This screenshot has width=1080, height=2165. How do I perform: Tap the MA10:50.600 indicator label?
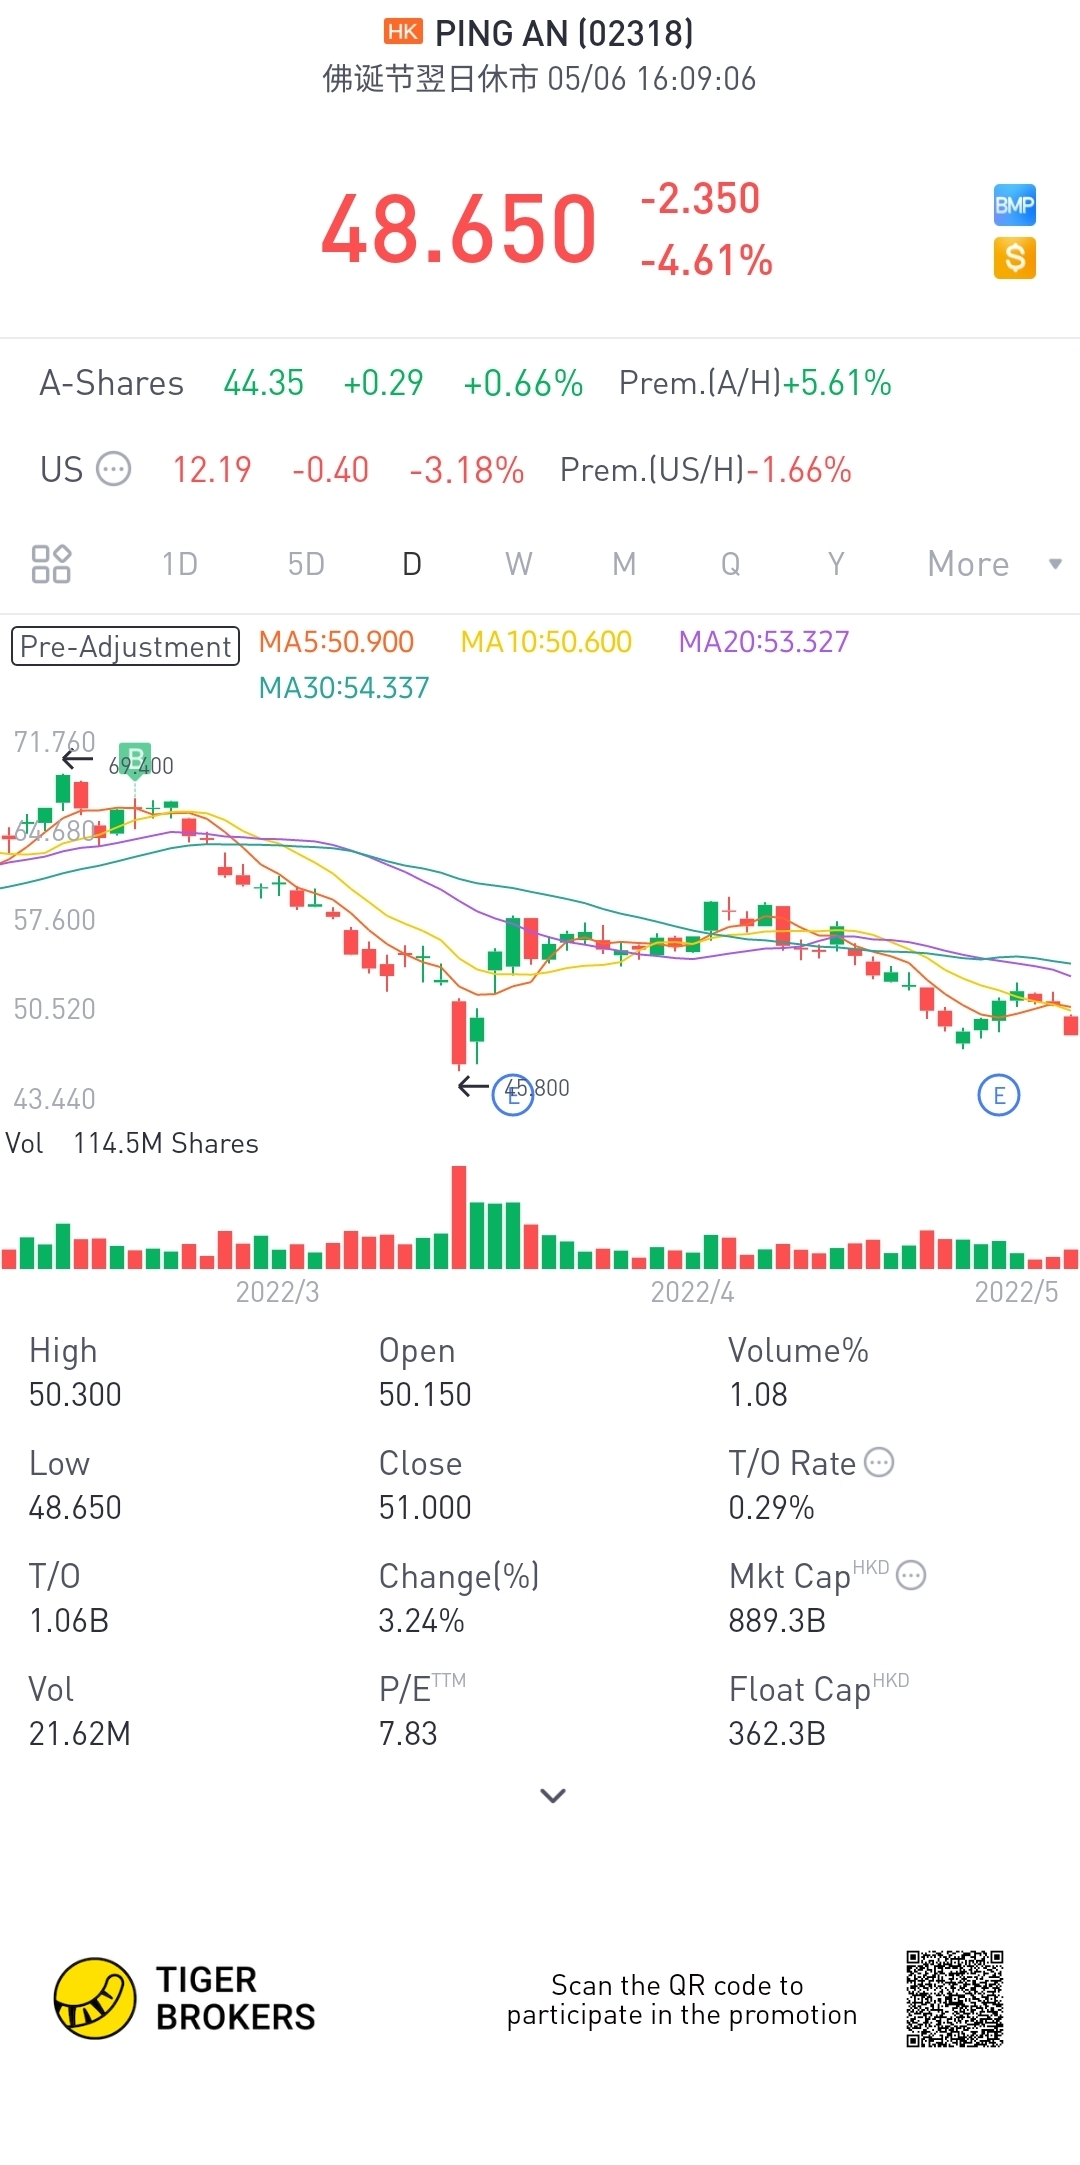(x=546, y=642)
